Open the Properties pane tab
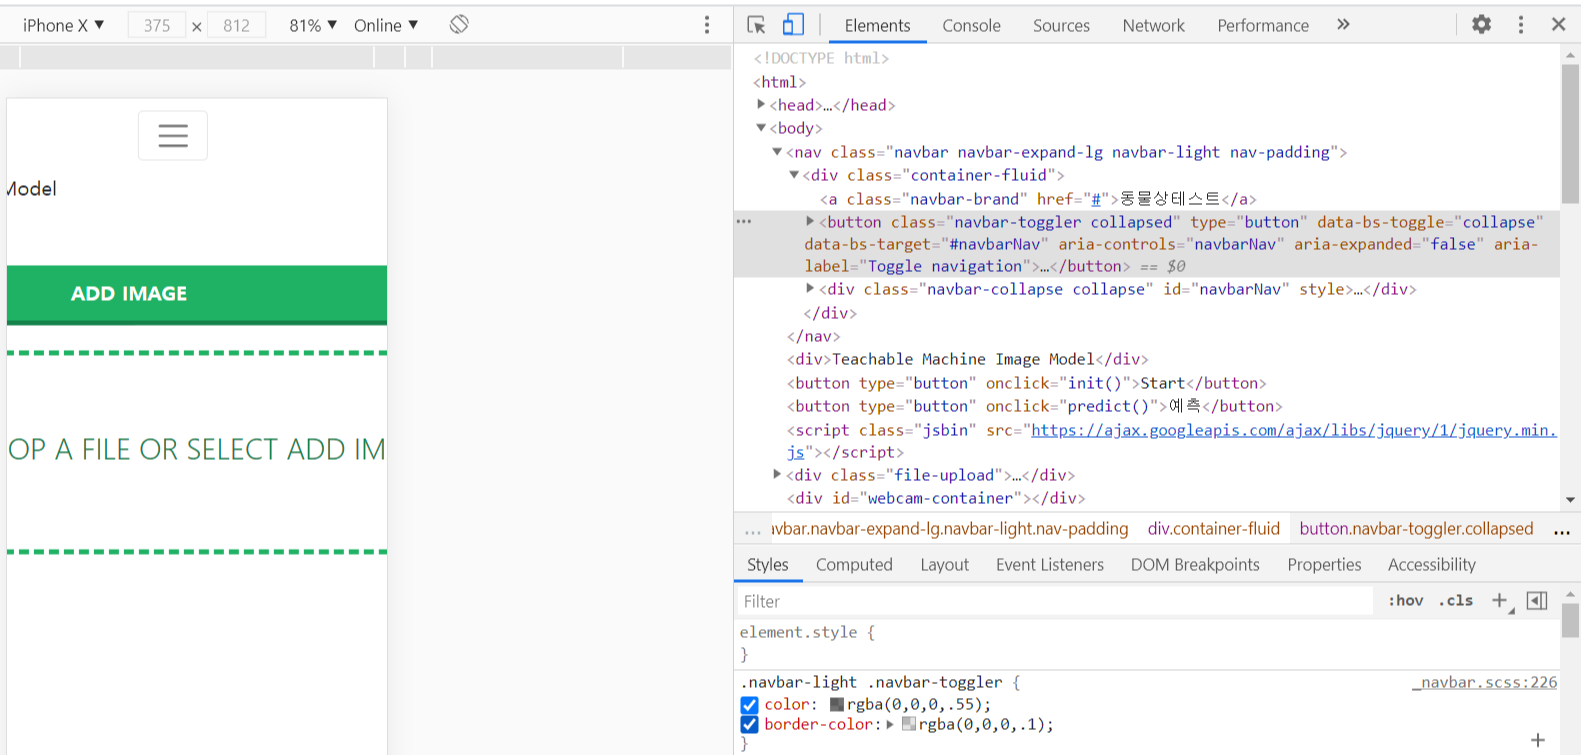 pyautogui.click(x=1324, y=565)
